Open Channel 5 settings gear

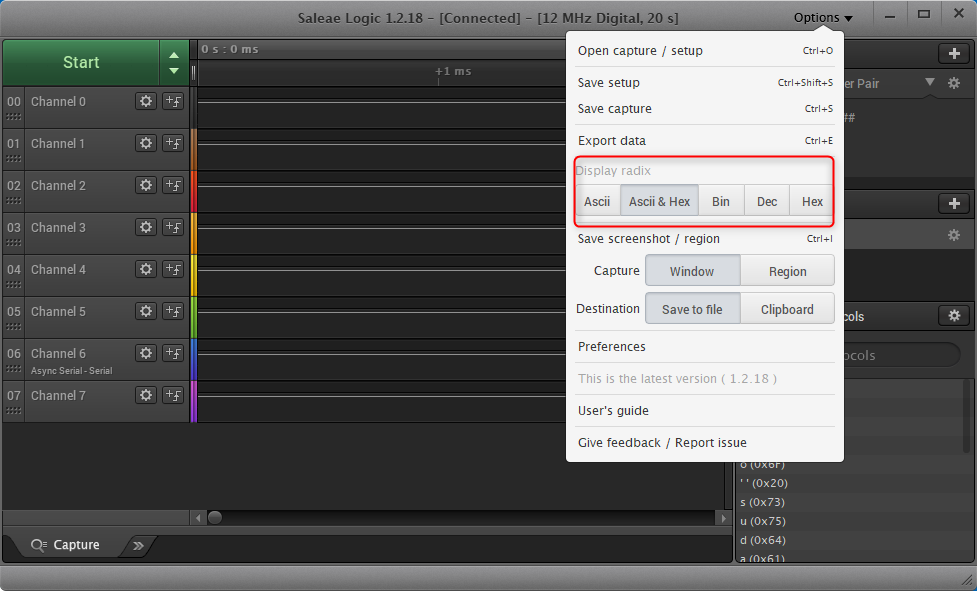(x=146, y=311)
